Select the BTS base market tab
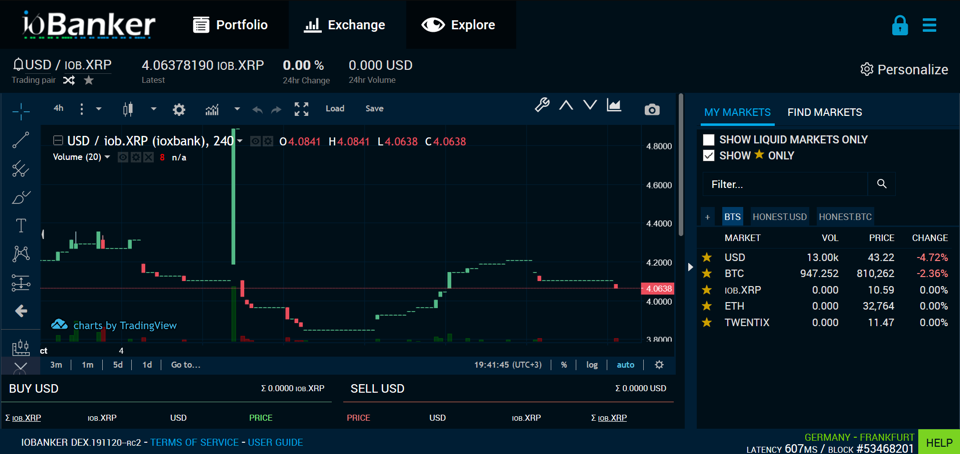The height and width of the screenshot is (454, 960). point(732,216)
